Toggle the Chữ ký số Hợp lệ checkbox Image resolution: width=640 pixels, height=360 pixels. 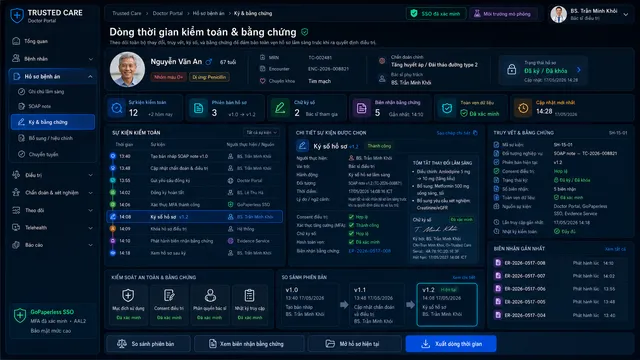pyautogui.click(x=351, y=234)
